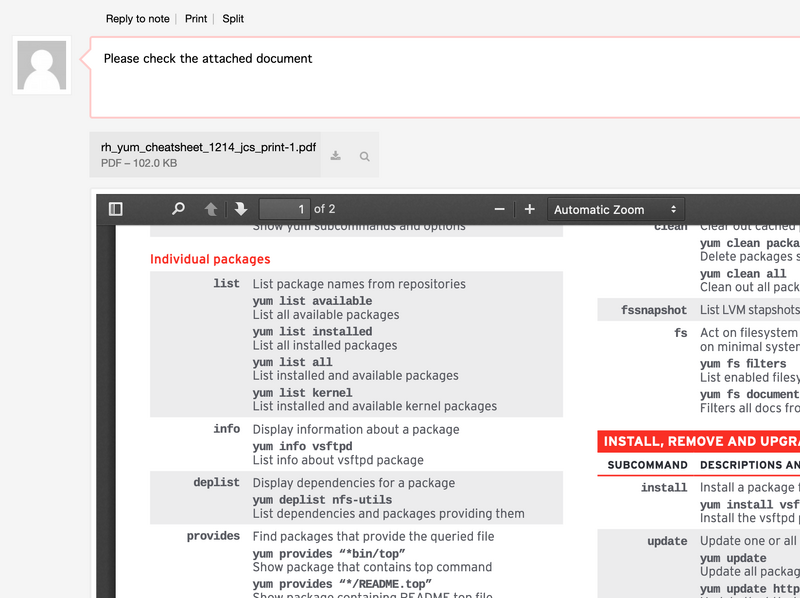Screen dimensions: 800x598
Task: Zoom out with the minus button
Action: [500, 209]
